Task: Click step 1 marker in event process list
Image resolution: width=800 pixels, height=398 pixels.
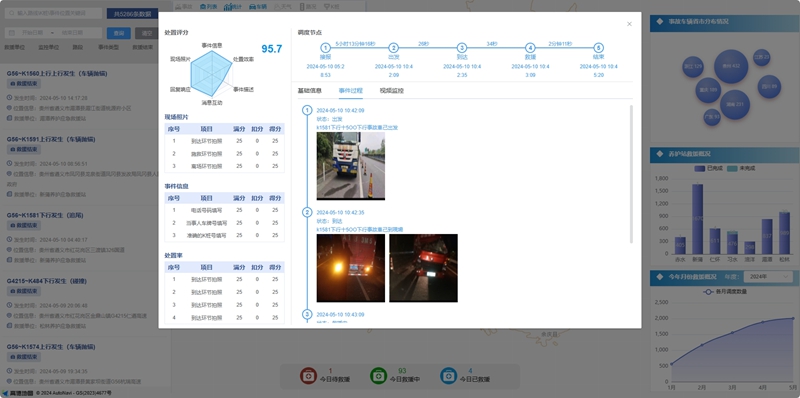Action: pyautogui.click(x=307, y=110)
